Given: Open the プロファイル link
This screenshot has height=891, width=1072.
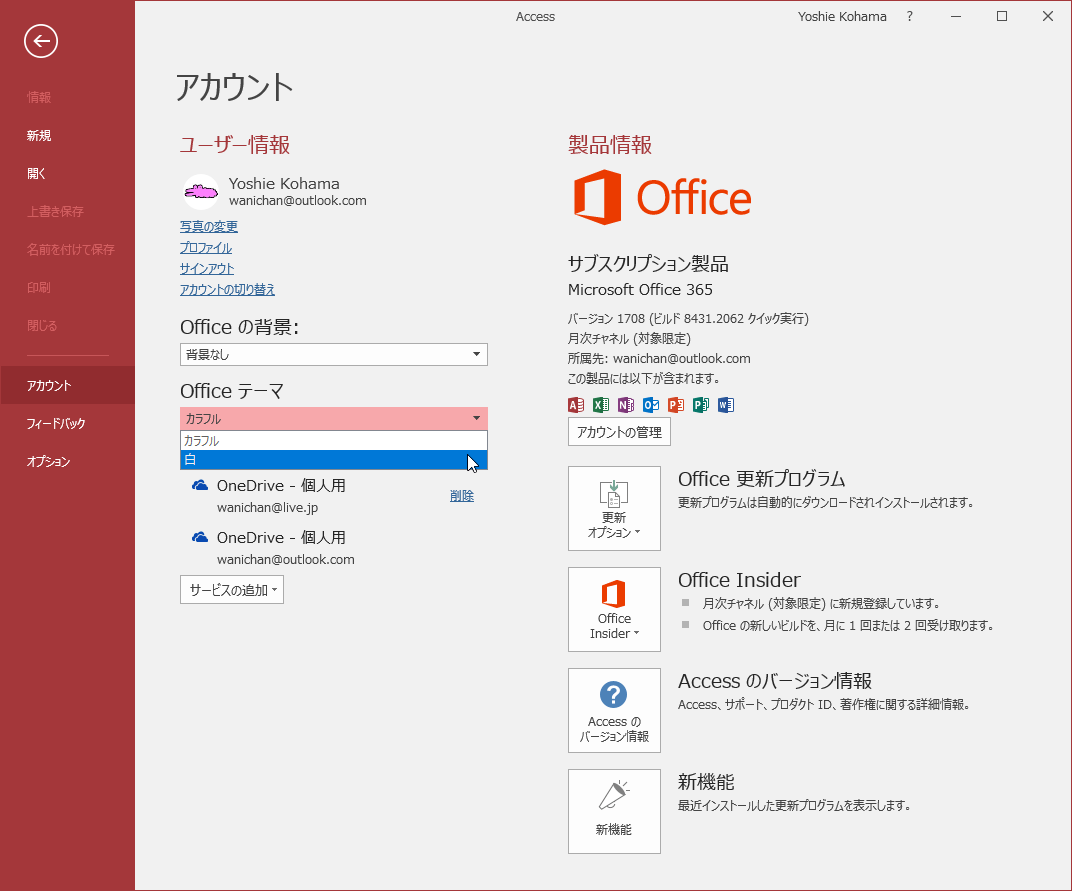Looking at the screenshot, I should tap(206, 248).
